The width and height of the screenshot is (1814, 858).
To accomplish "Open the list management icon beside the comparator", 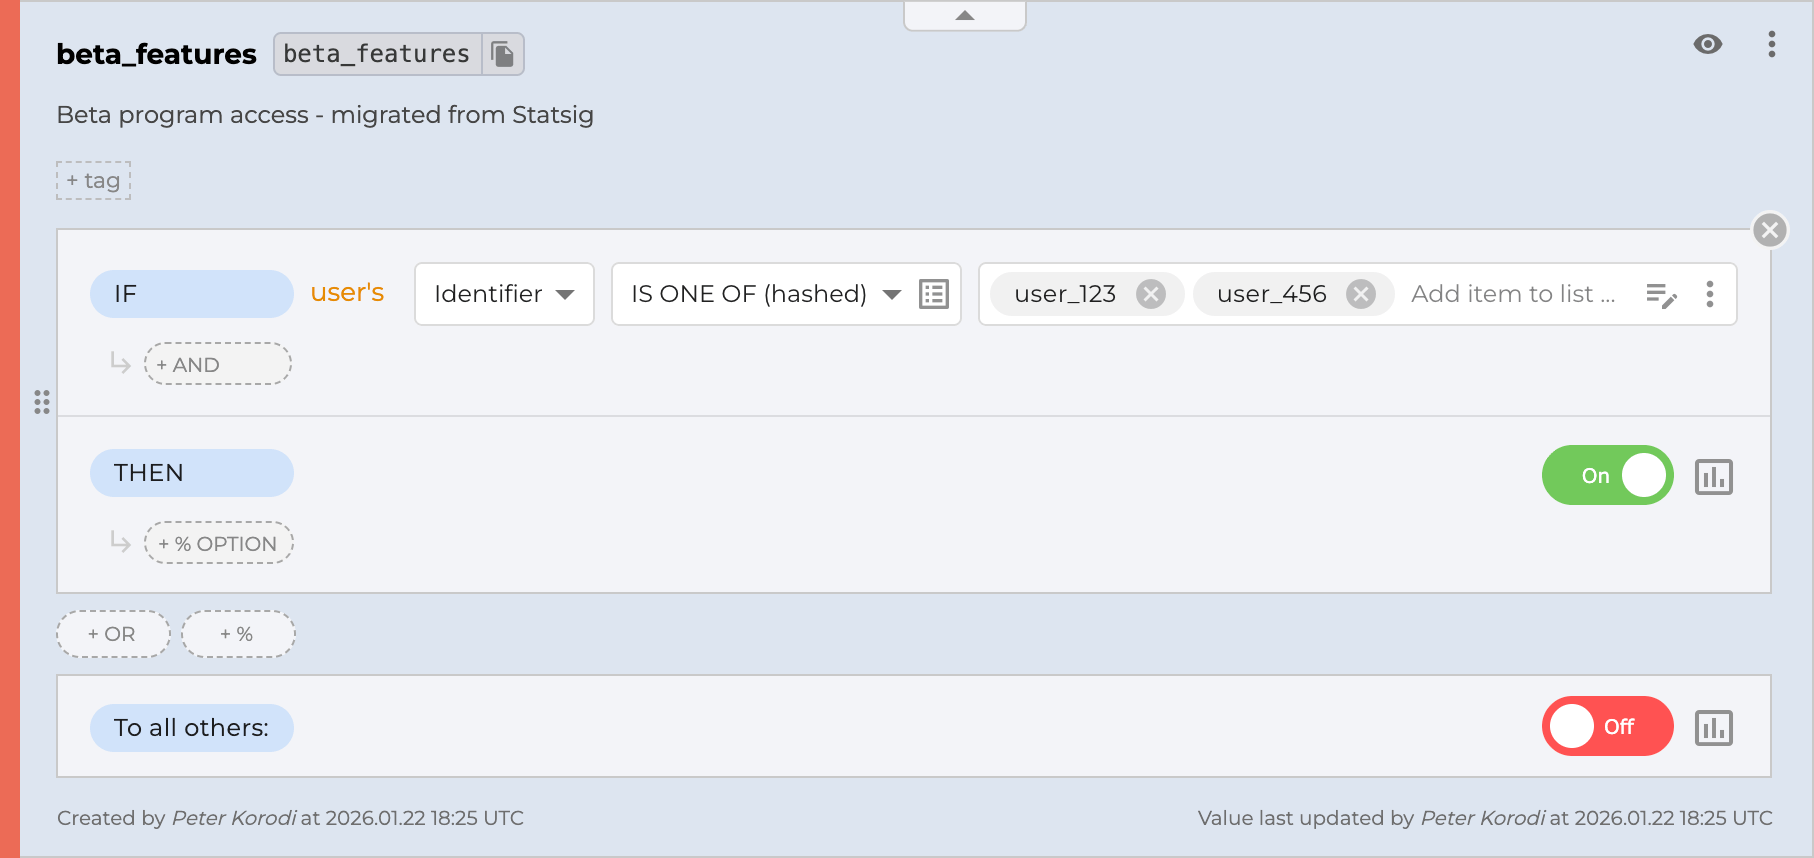I will [933, 293].
